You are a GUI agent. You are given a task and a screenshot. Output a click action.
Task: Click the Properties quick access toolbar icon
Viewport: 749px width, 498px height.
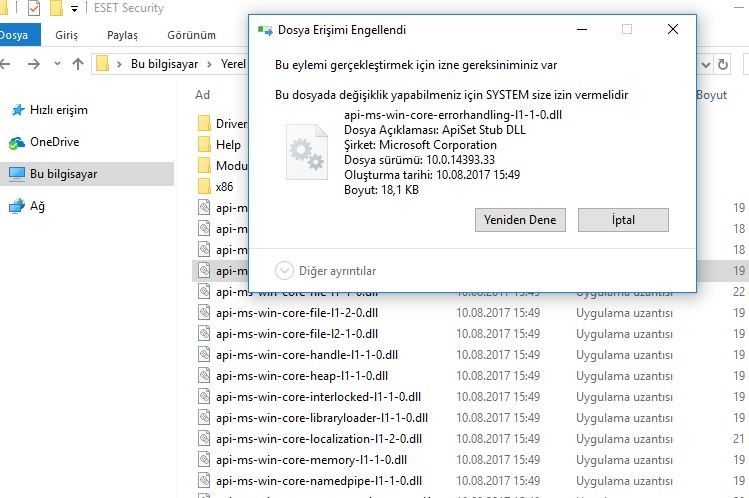pos(34,8)
